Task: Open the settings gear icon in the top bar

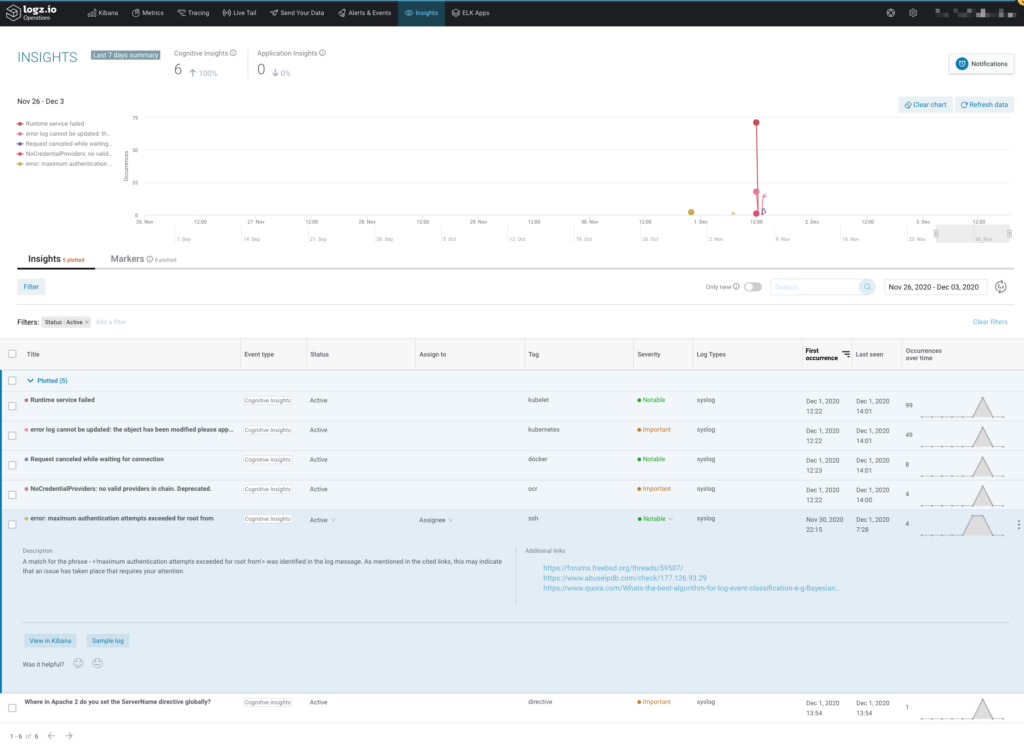Action: [x=913, y=12]
